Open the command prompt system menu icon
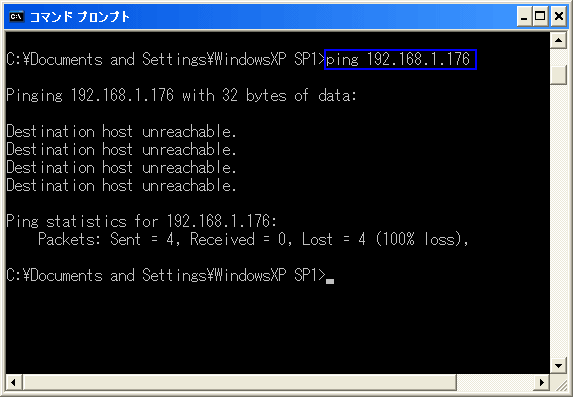The image size is (573, 397). (16, 16)
